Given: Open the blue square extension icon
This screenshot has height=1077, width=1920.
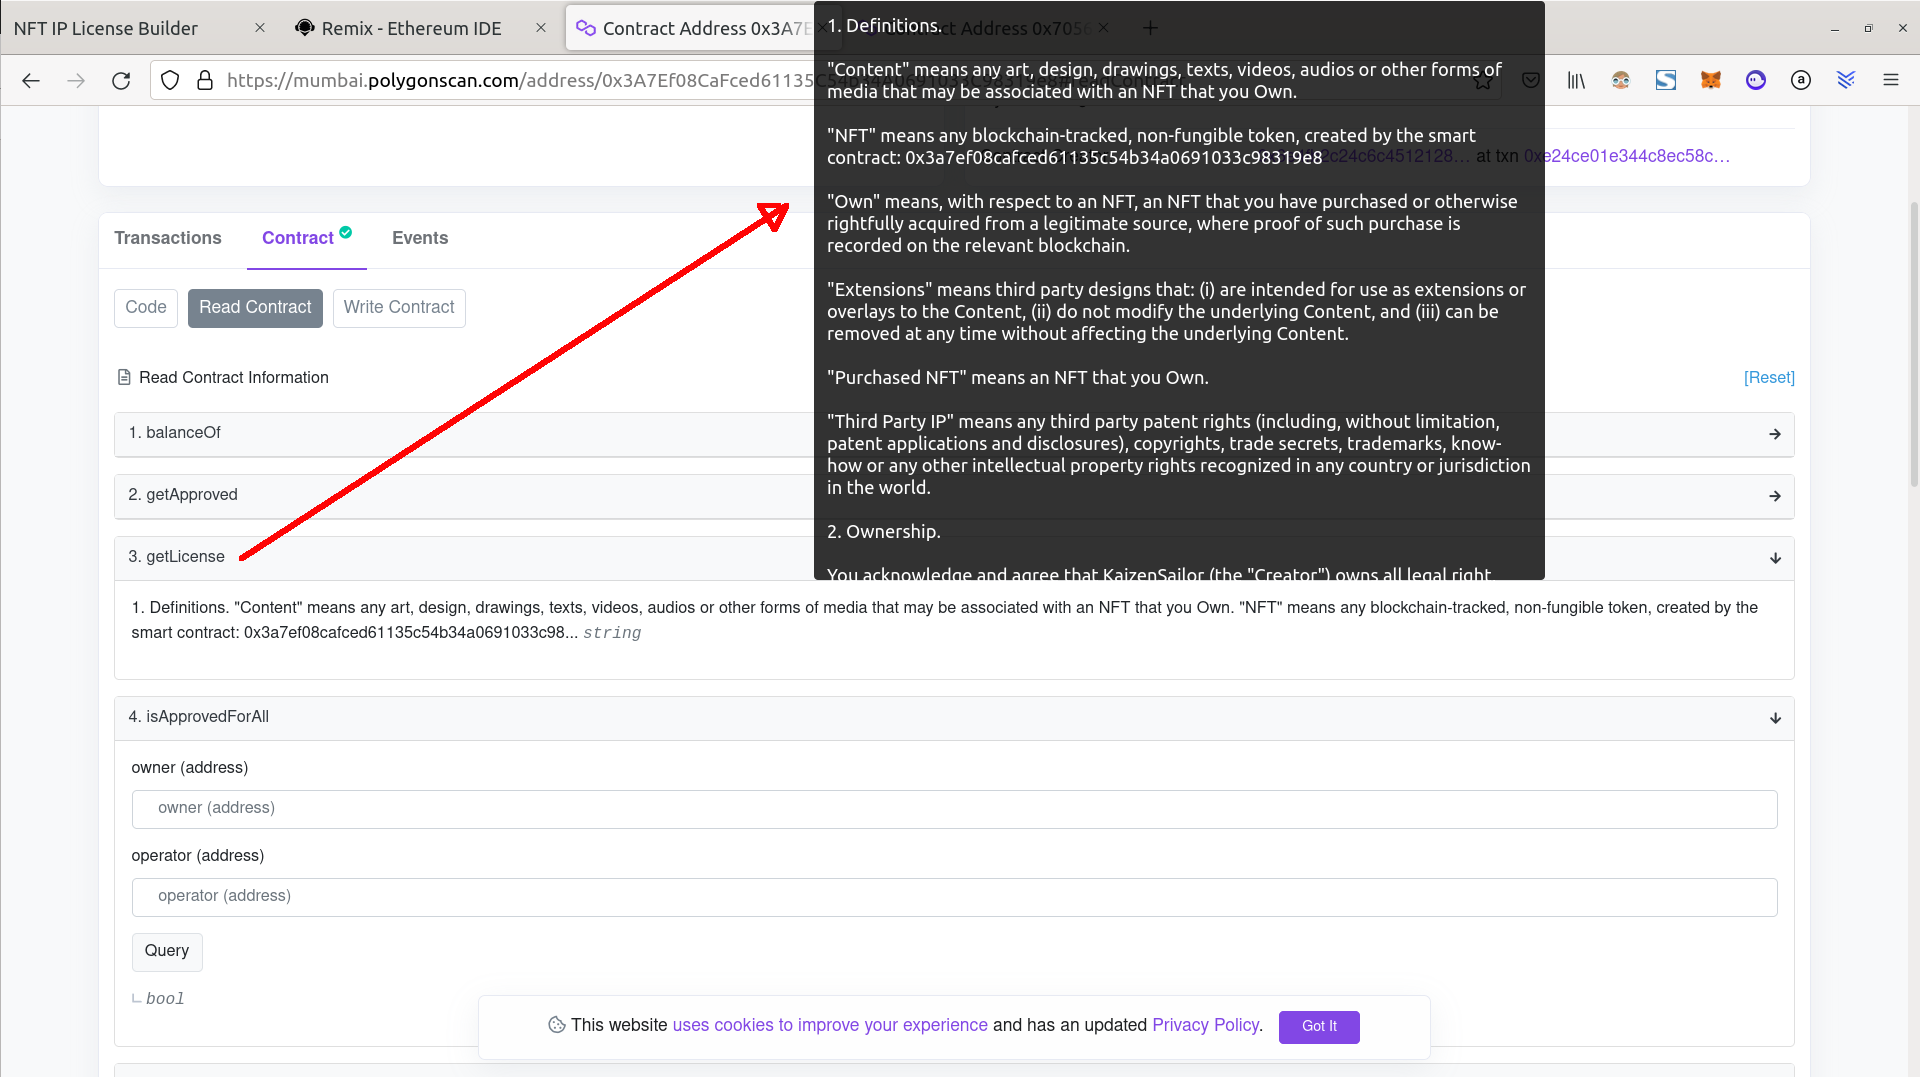Looking at the screenshot, I should click(x=1666, y=81).
